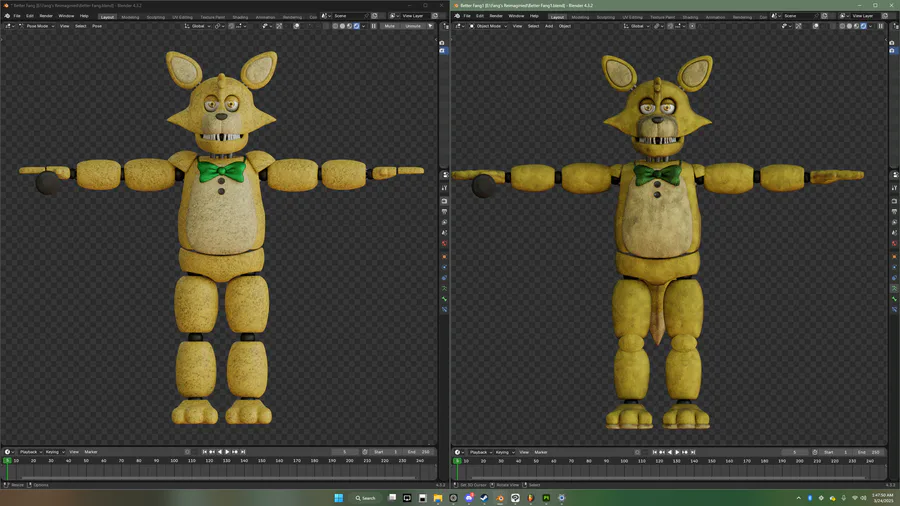
Task: Open the Texture Paint workspace tab in the right window
Action: pyautogui.click(x=662, y=17)
